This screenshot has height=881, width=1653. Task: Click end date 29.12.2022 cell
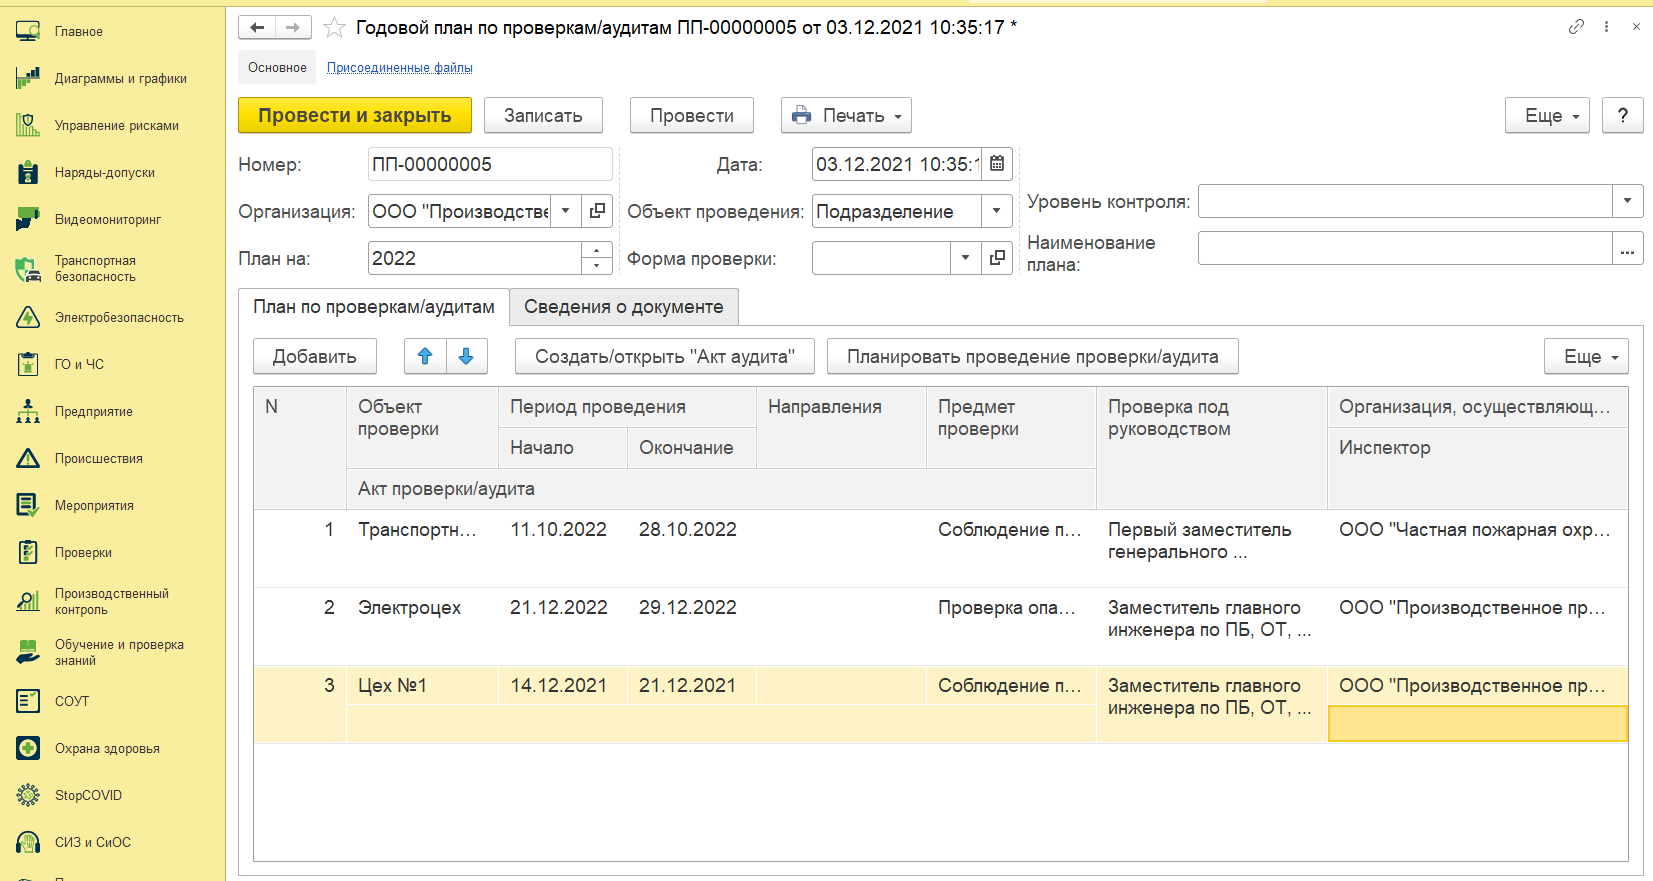(x=692, y=608)
